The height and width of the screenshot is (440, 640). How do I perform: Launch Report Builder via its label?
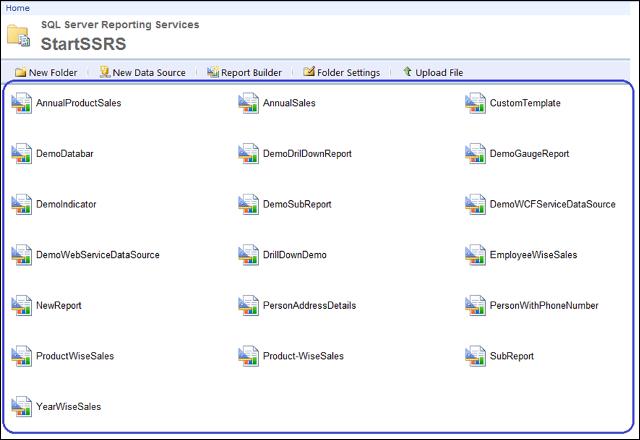tap(251, 73)
